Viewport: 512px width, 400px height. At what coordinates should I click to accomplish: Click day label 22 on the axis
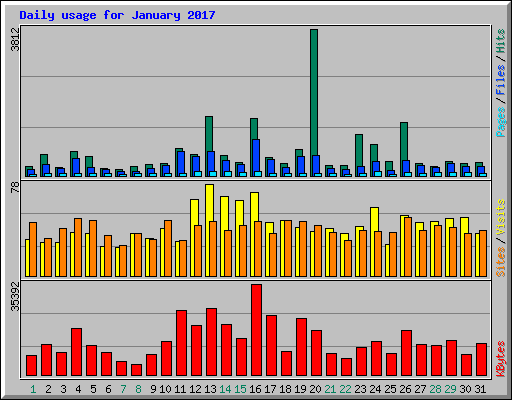(345, 389)
